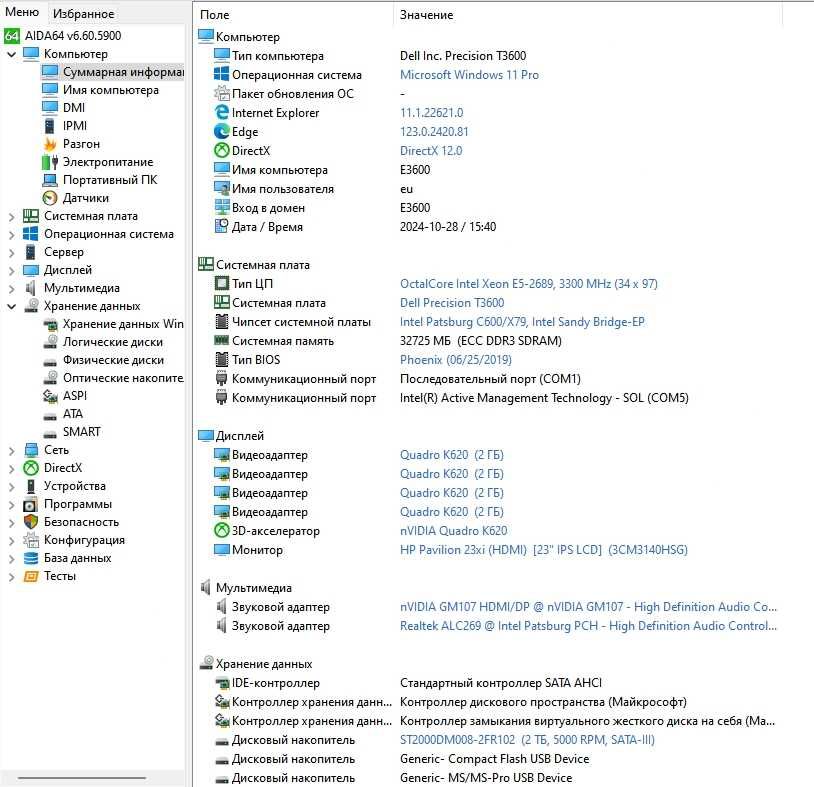814x787 pixels.
Task: Click the DMI icon in tree
Action: (x=50, y=107)
